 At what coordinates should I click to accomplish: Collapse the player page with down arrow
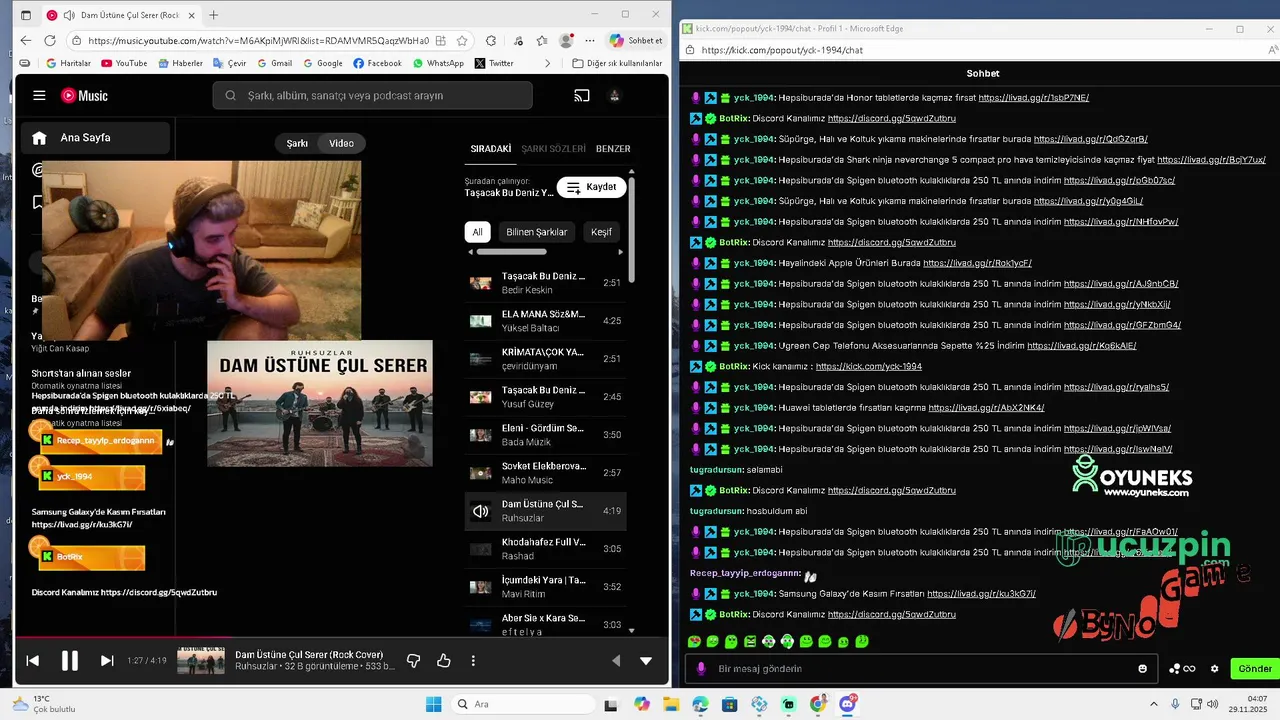(x=646, y=660)
